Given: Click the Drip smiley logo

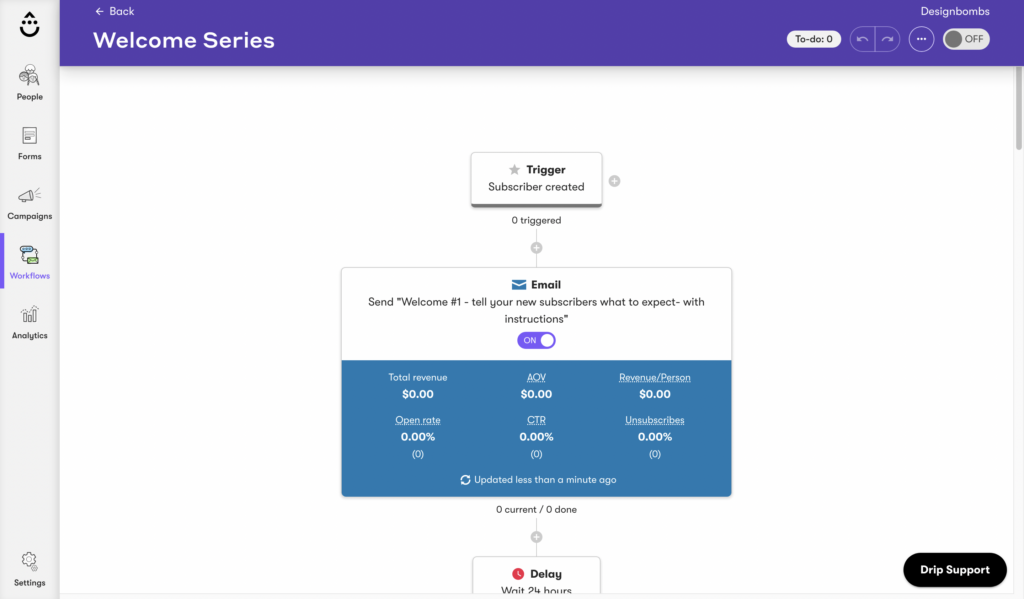Looking at the screenshot, I should click(x=29, y=25).
